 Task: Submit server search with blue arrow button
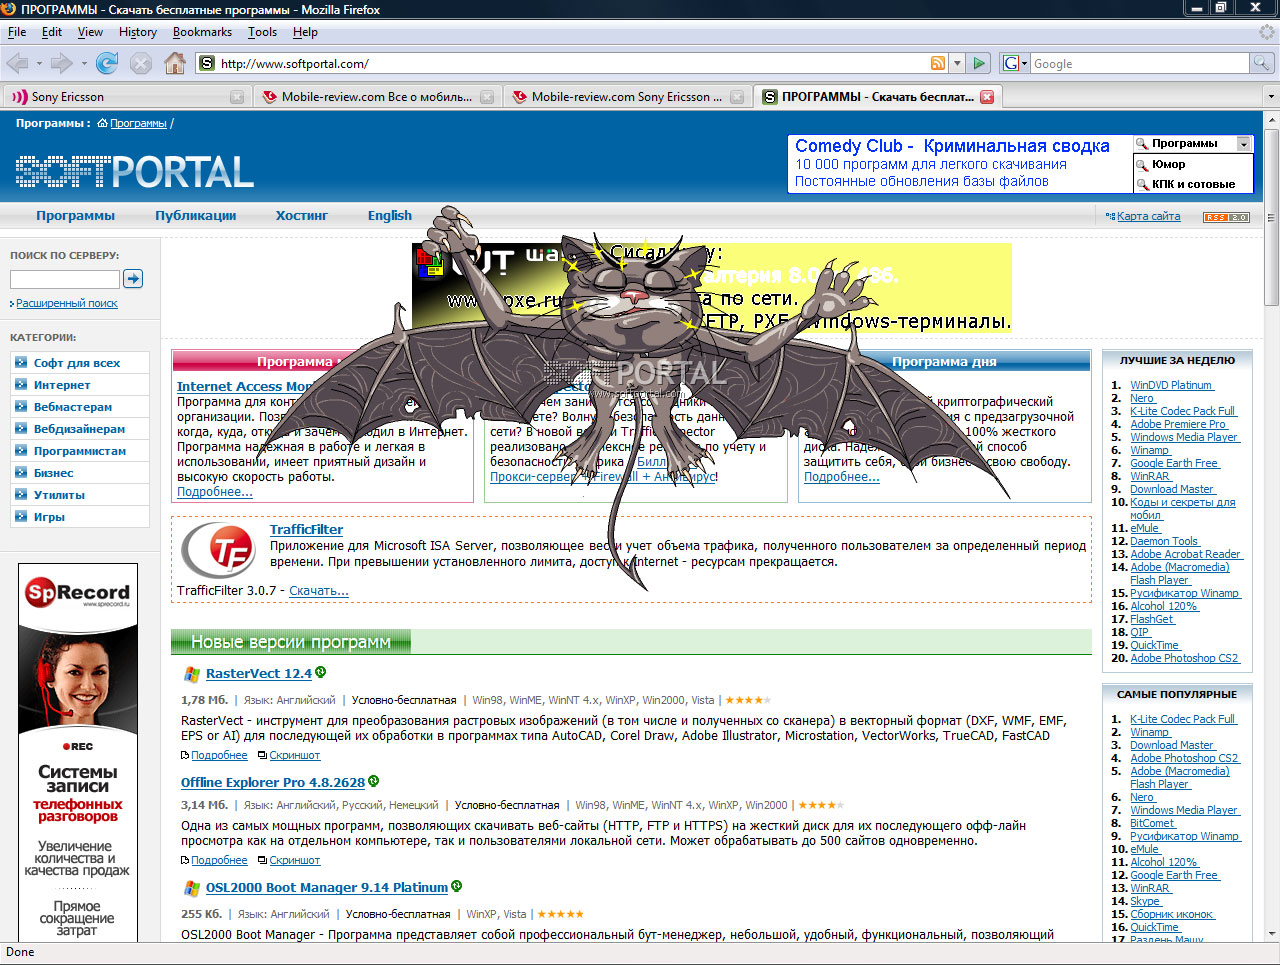(133, 279)
